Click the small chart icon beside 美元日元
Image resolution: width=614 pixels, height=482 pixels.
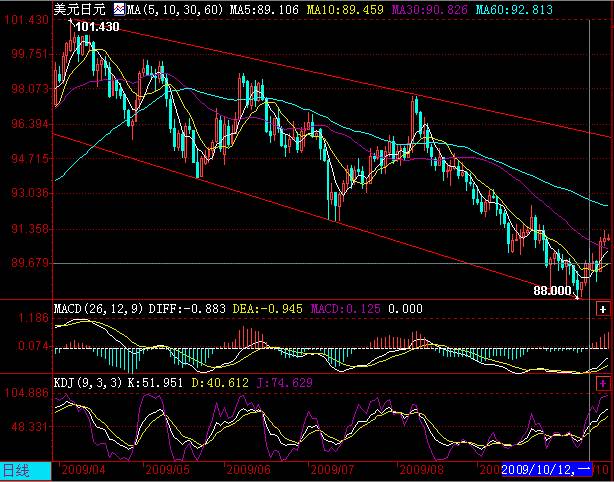pos(118,8)
